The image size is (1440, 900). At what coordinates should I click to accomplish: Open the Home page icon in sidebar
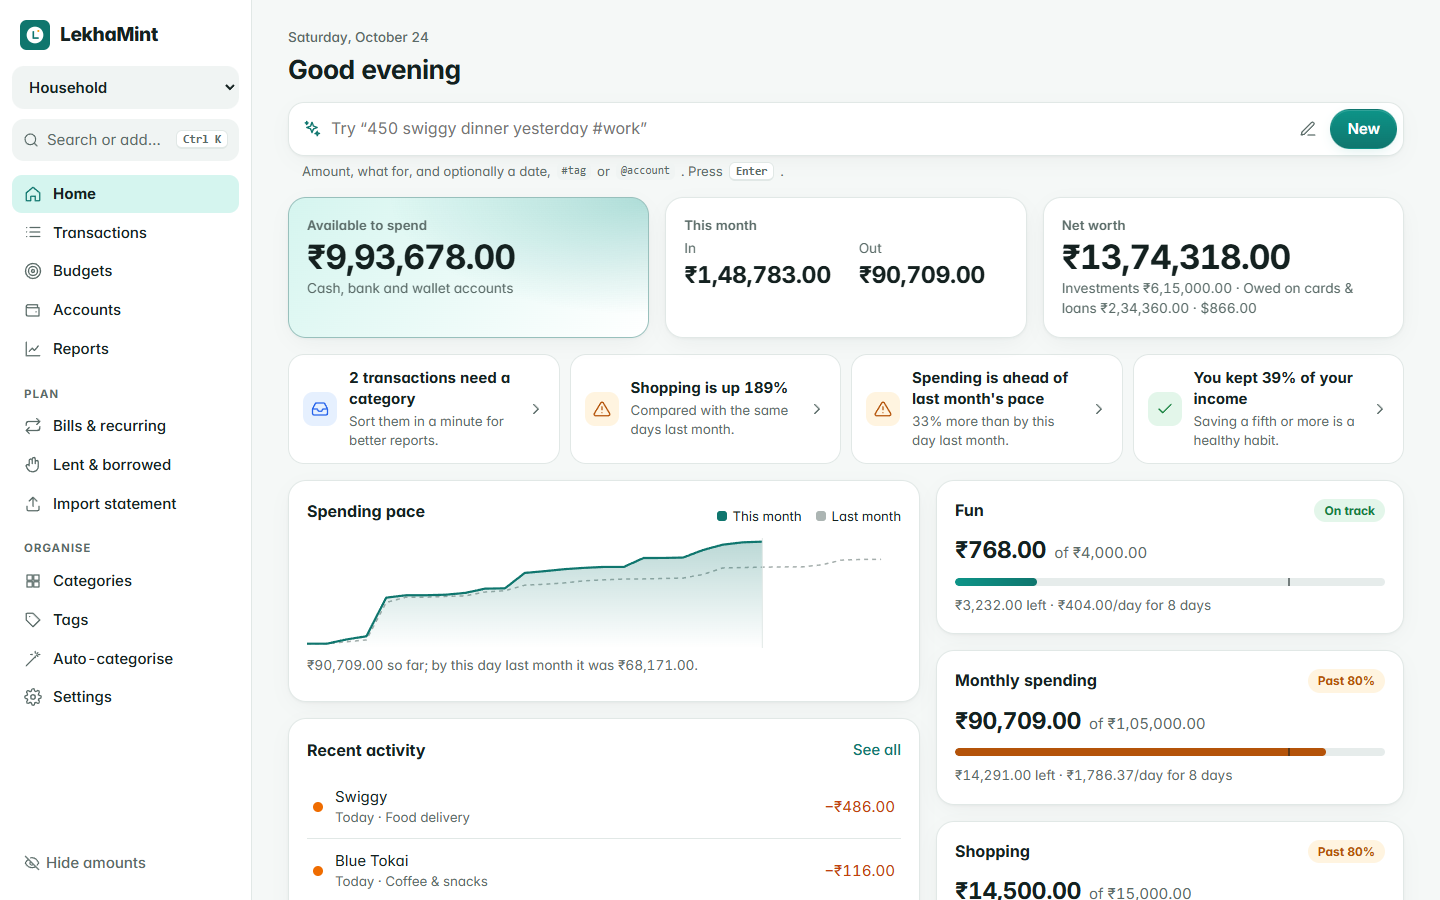pyautogui.click(x=33, y=194)
